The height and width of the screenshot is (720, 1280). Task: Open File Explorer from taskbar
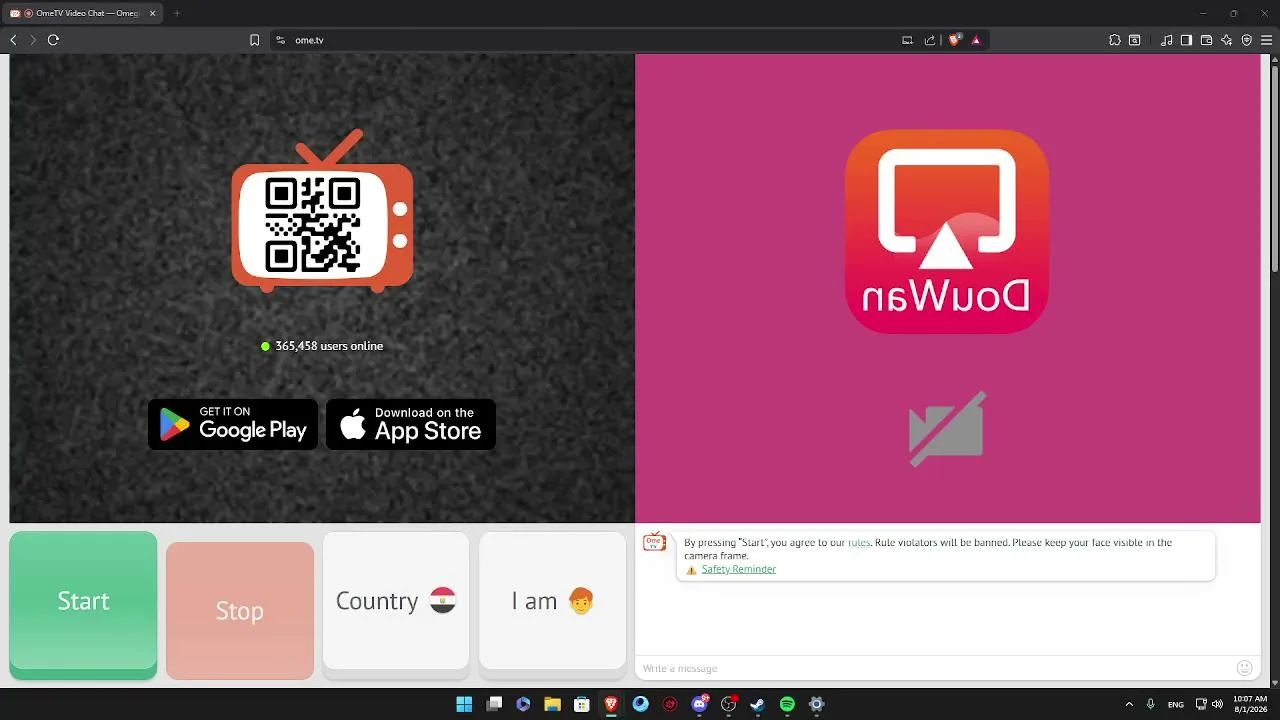click(x=552, y=704)
